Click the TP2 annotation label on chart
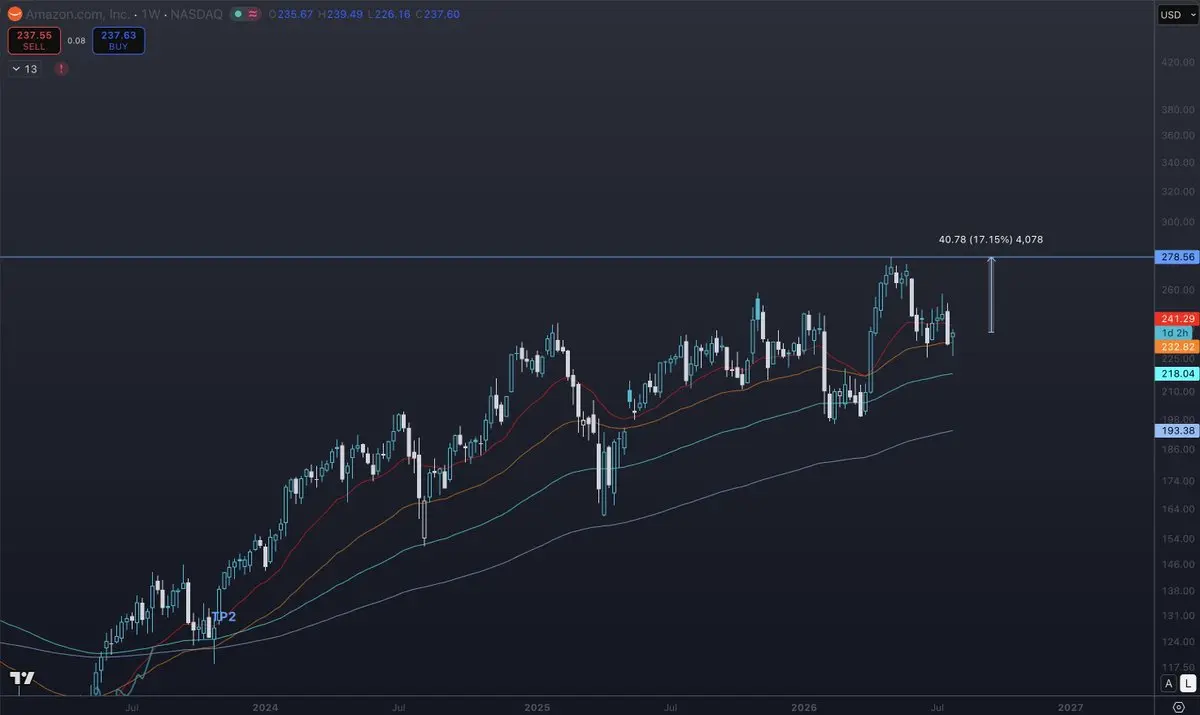The height and width of the screenshot is (715, 1200). pos(223,616)
